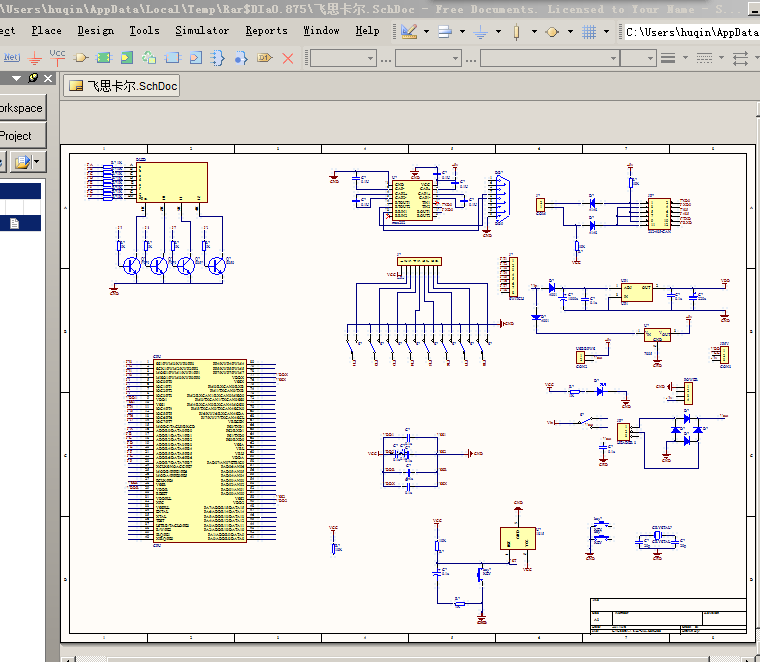Screen dimensions: 760x662
Task: Select the yellow display driver block top-left
Action: tap(172, 182)
